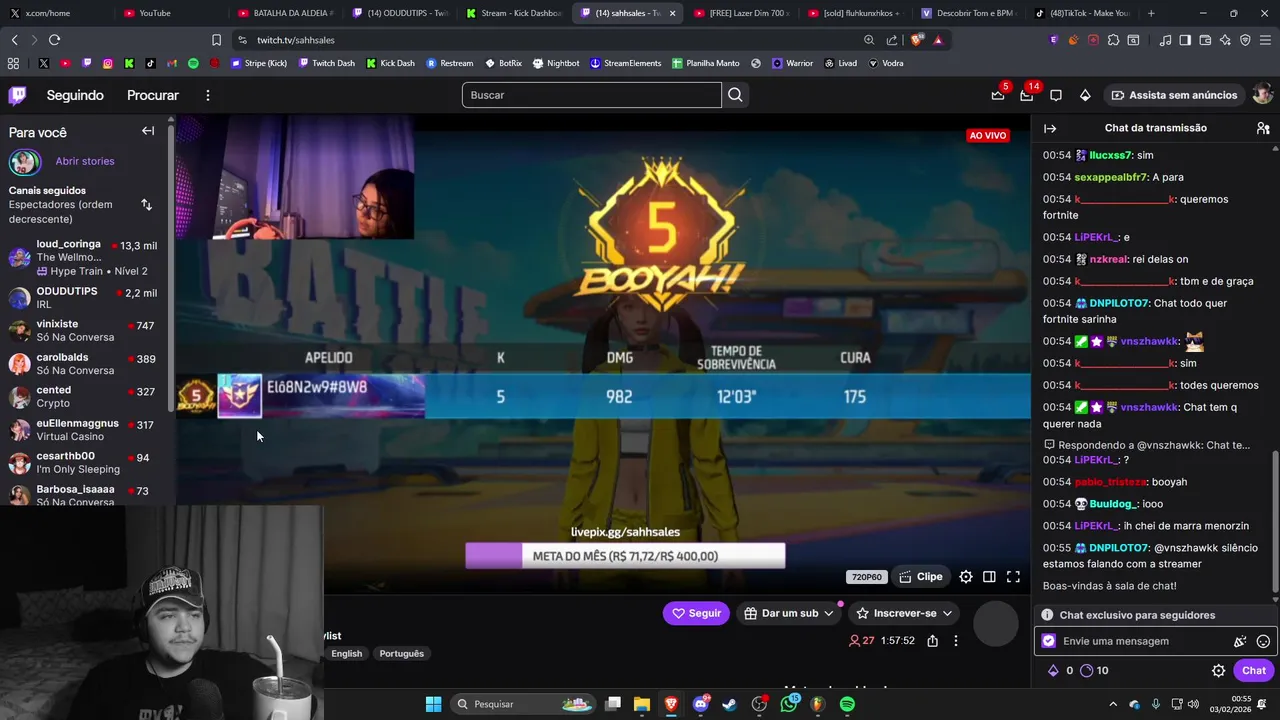
Task: Show hidden system tray icons
Action: pos(1113,704)
